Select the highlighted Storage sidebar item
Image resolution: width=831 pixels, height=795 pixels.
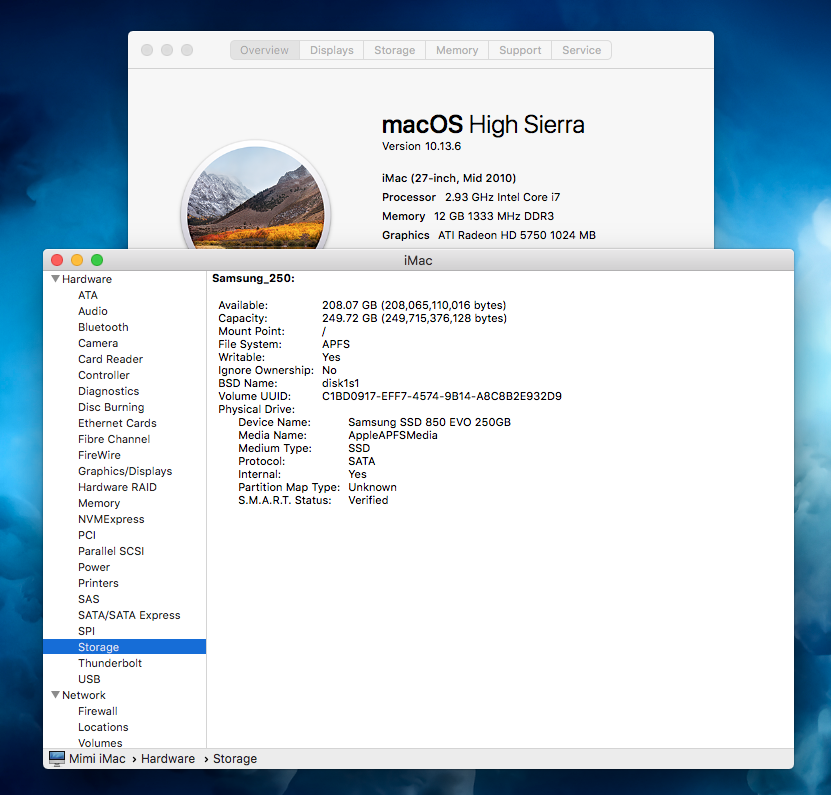tap(125, 647)
